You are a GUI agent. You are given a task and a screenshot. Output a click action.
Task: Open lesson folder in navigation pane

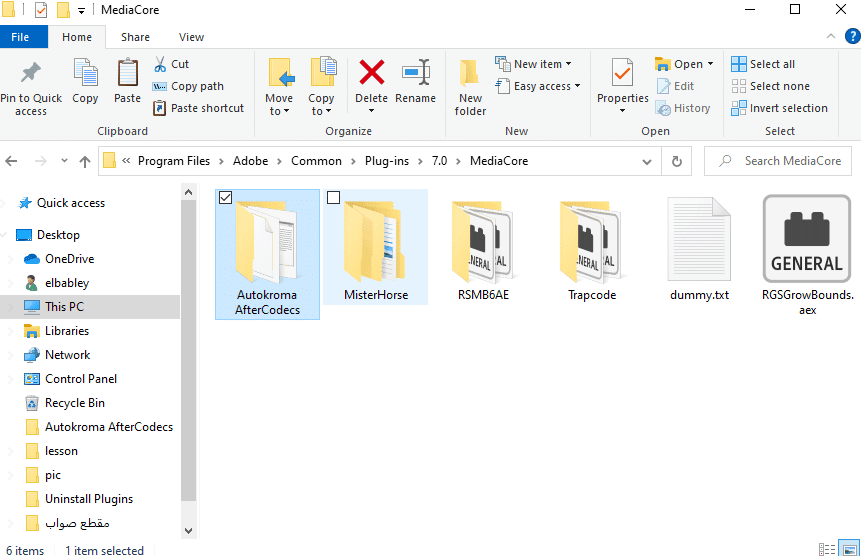point(61,451)
